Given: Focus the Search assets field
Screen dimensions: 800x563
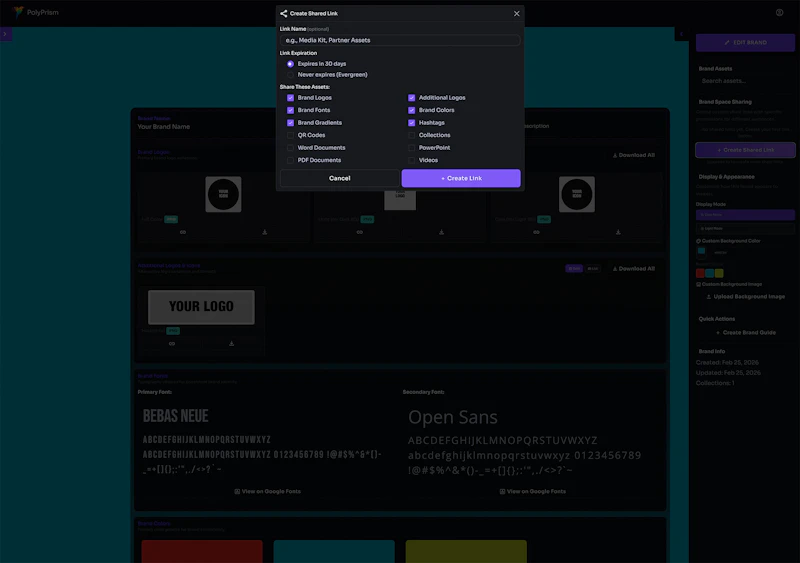Looking at the screenshot, I should 745,81.
